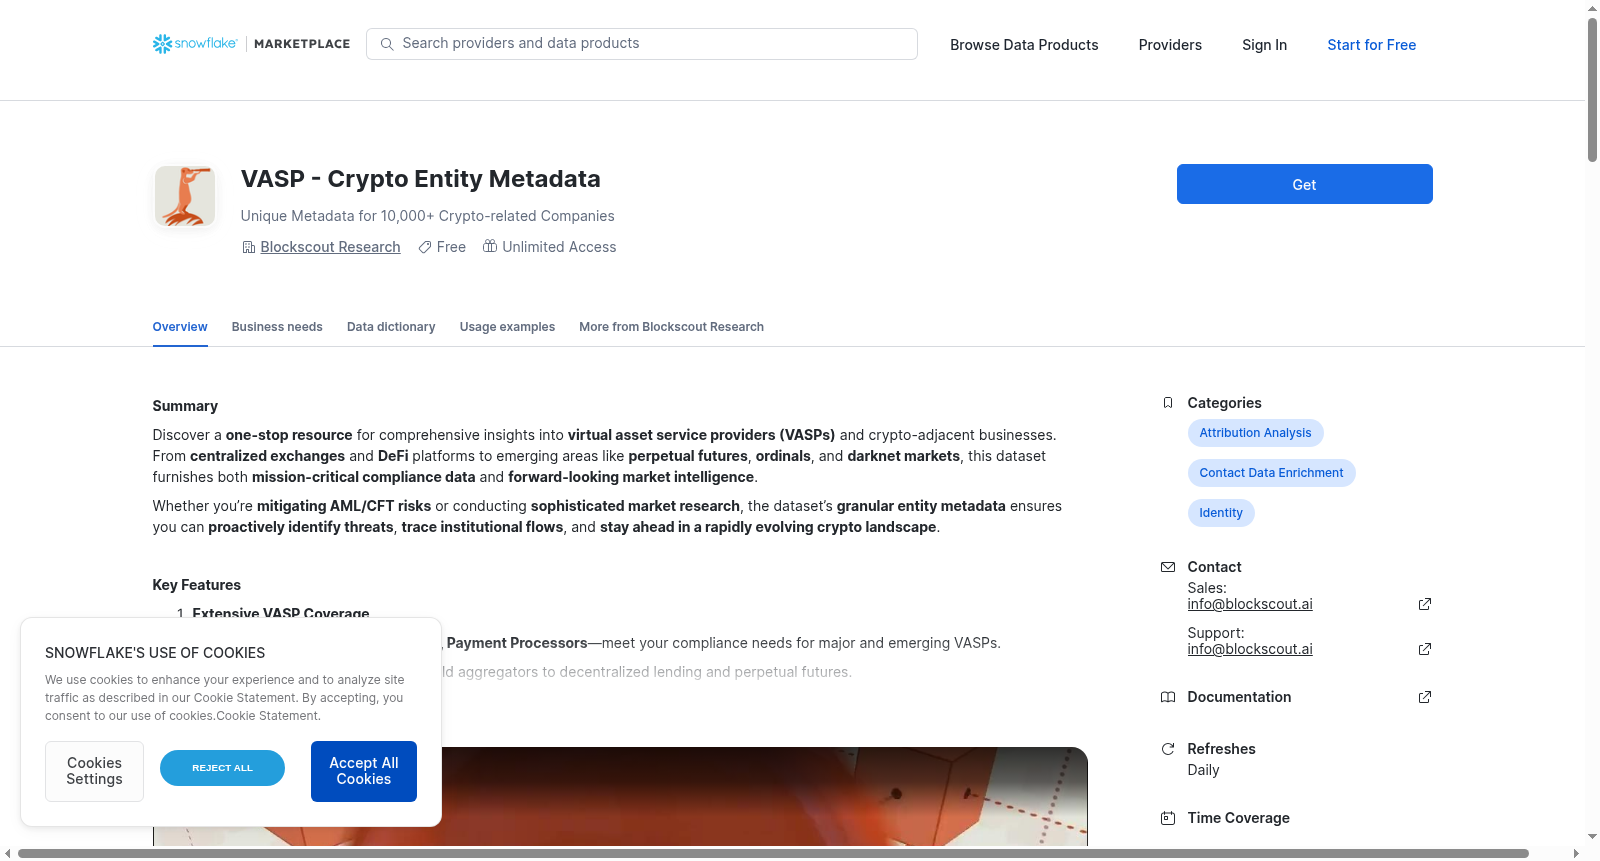Select the Overview tab
This screenshot has width=1600, height=861.
pyautogui.click(x=180, y=327)
